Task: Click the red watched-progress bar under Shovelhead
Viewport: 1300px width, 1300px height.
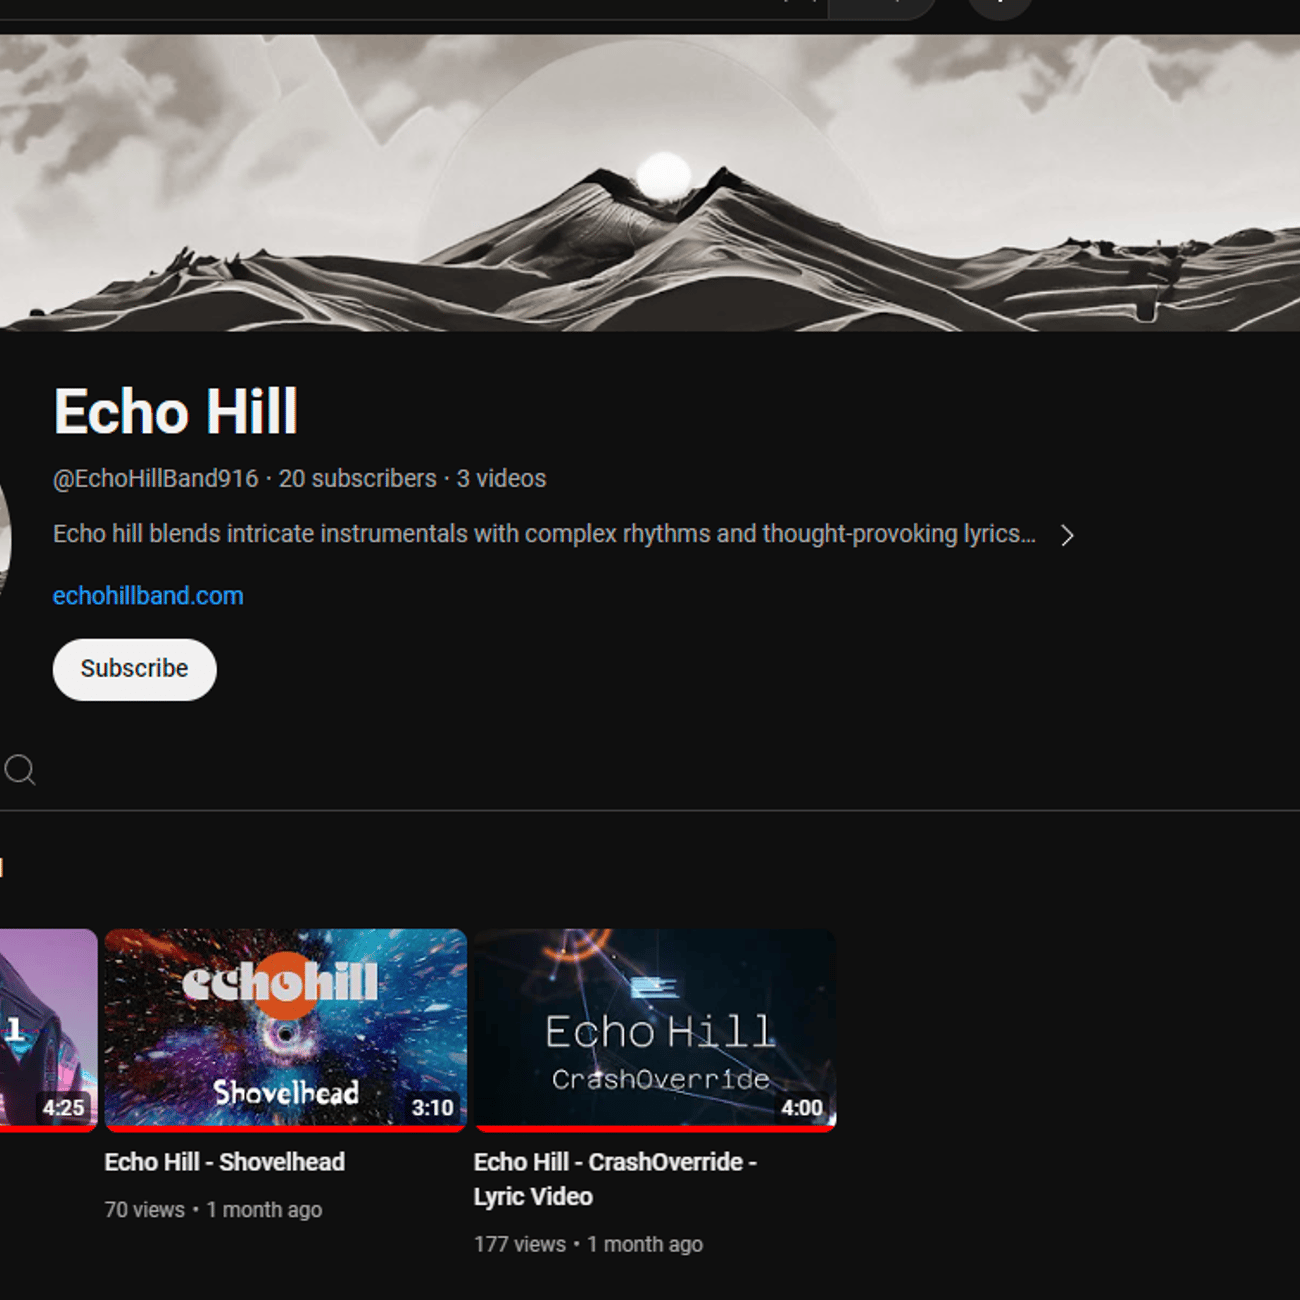Action: (x=285, y=1129)
